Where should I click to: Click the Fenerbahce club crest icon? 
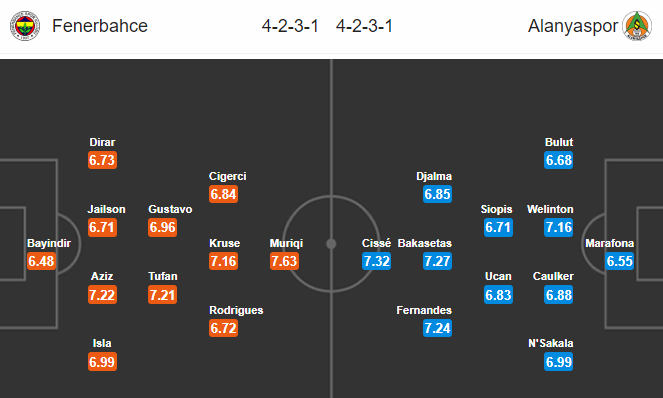coord(25,26)
